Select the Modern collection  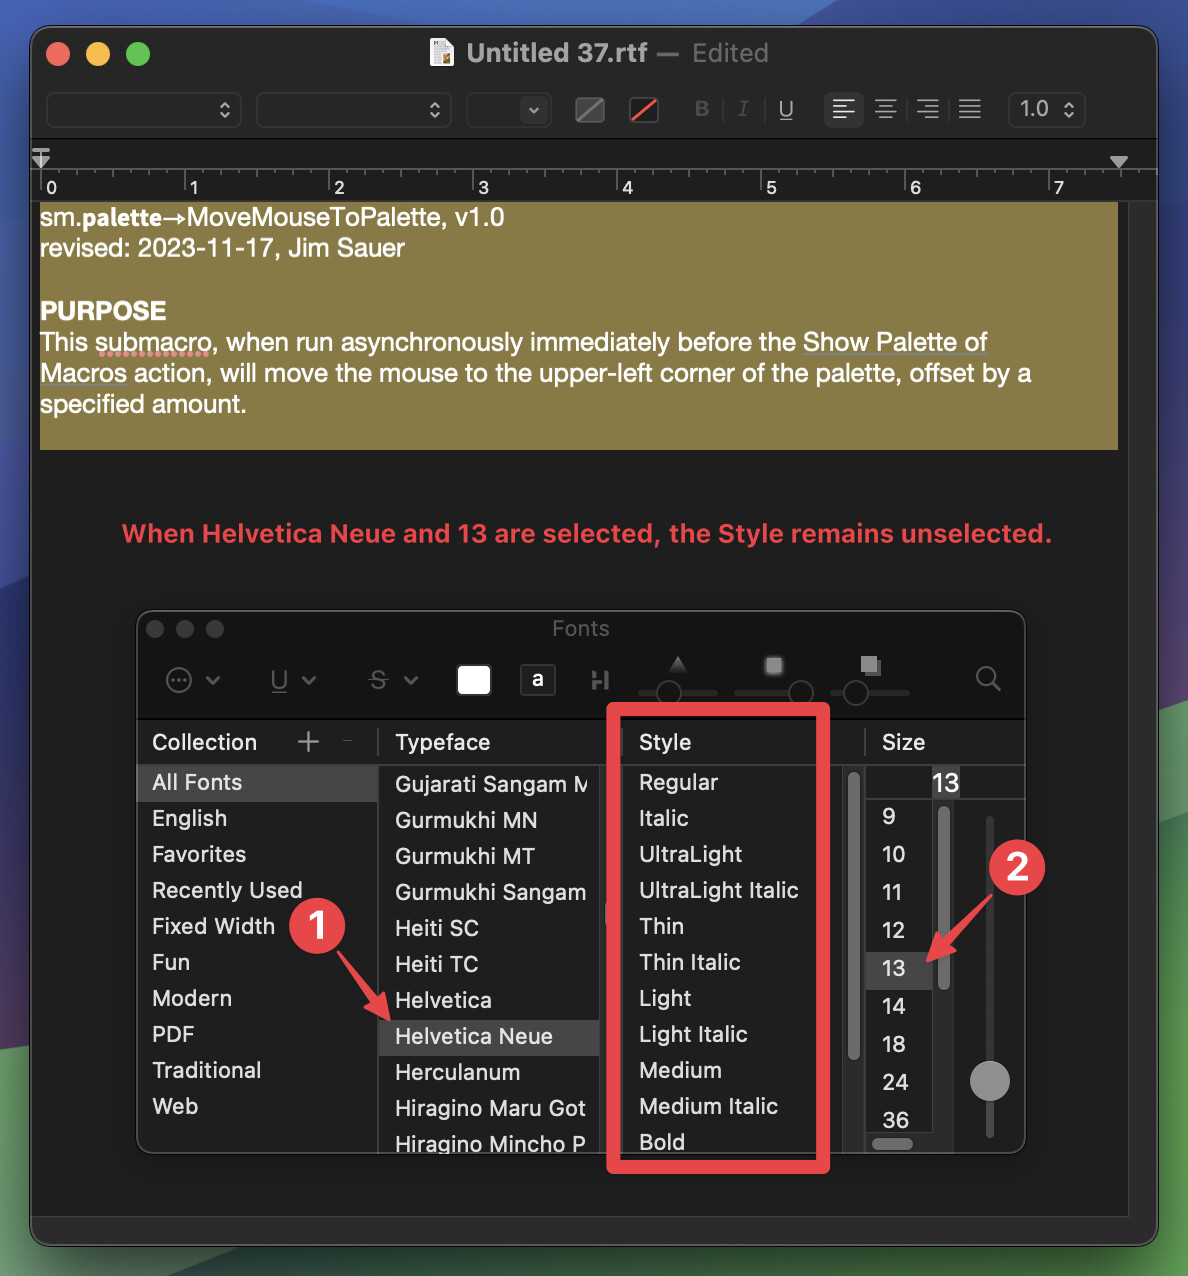pyautogui.click(x=257, y=999)
